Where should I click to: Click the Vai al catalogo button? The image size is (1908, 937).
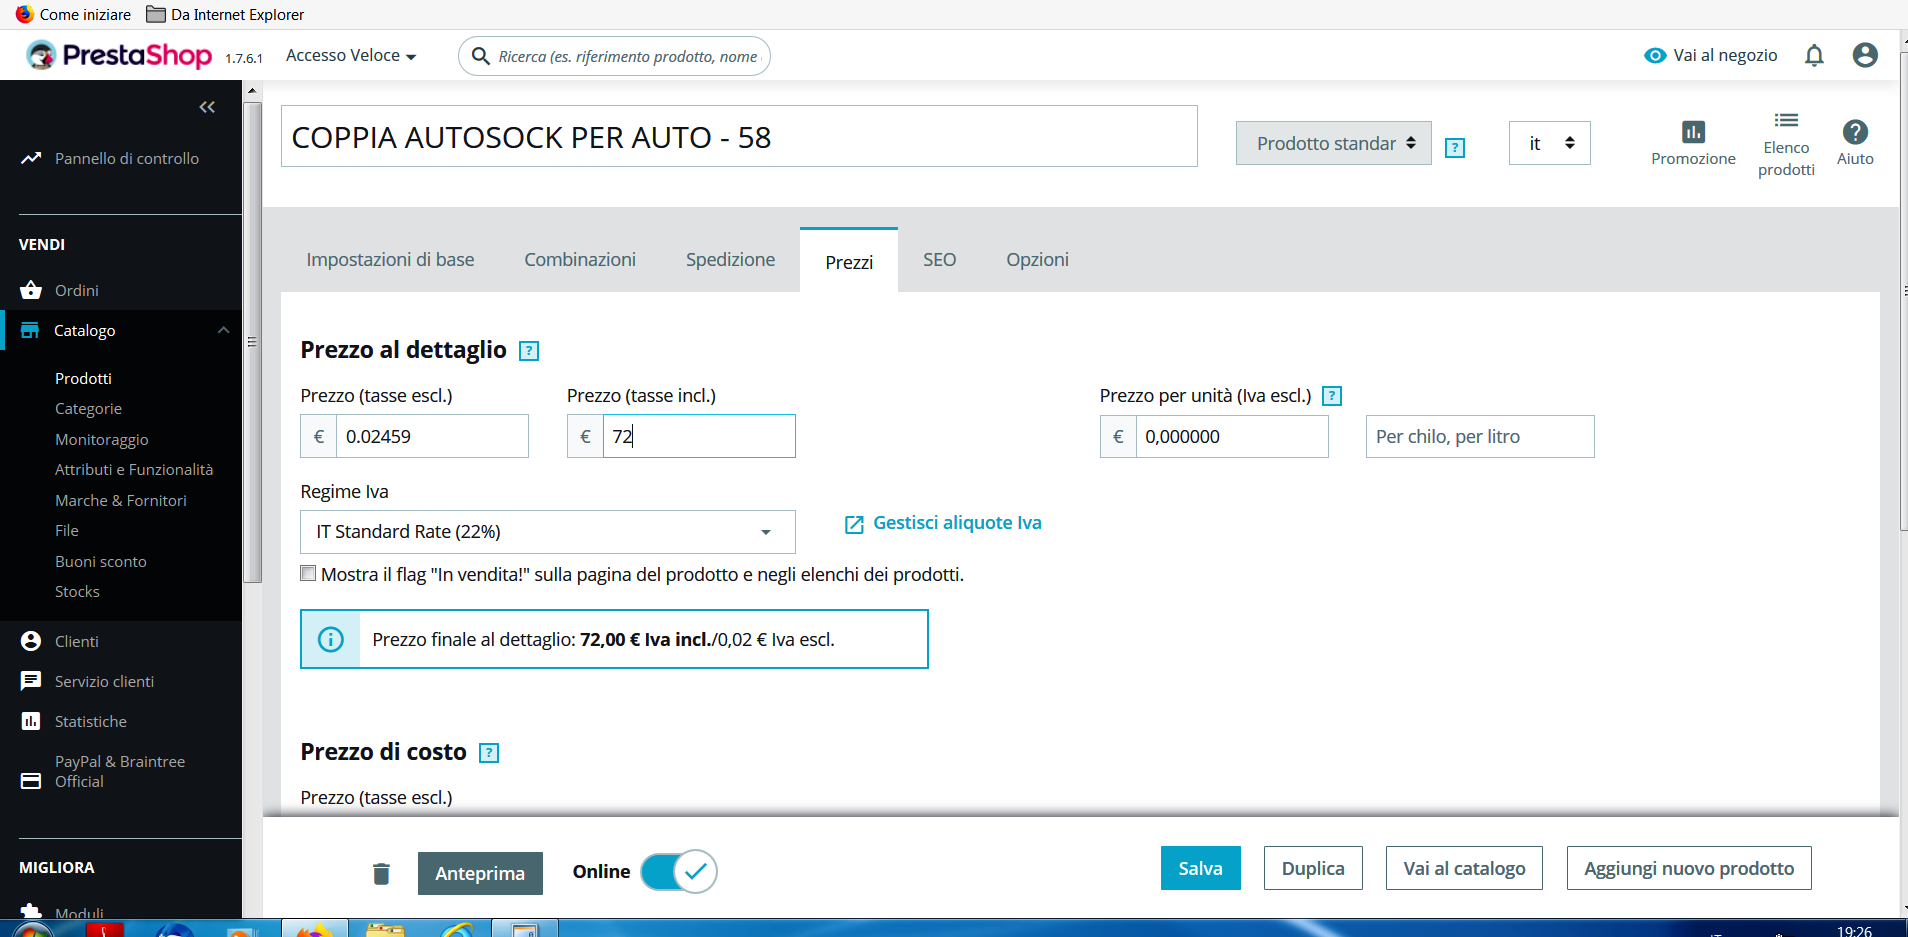click(1464, 868)
